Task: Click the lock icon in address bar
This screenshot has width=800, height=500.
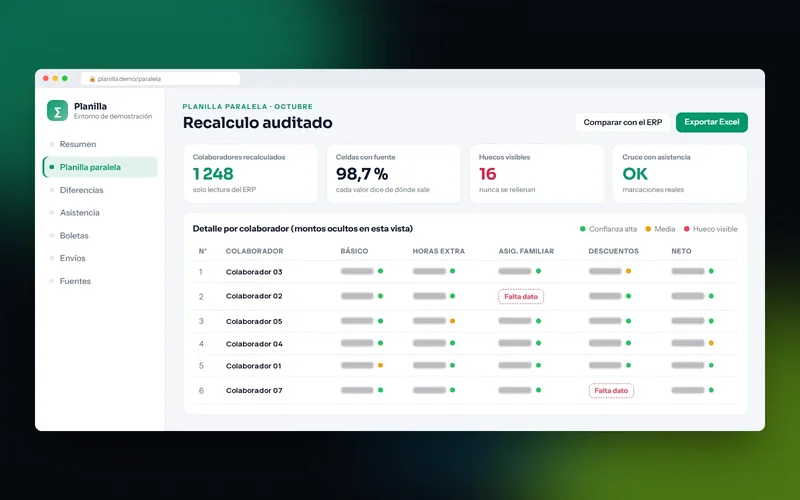Action: [92, 79]
